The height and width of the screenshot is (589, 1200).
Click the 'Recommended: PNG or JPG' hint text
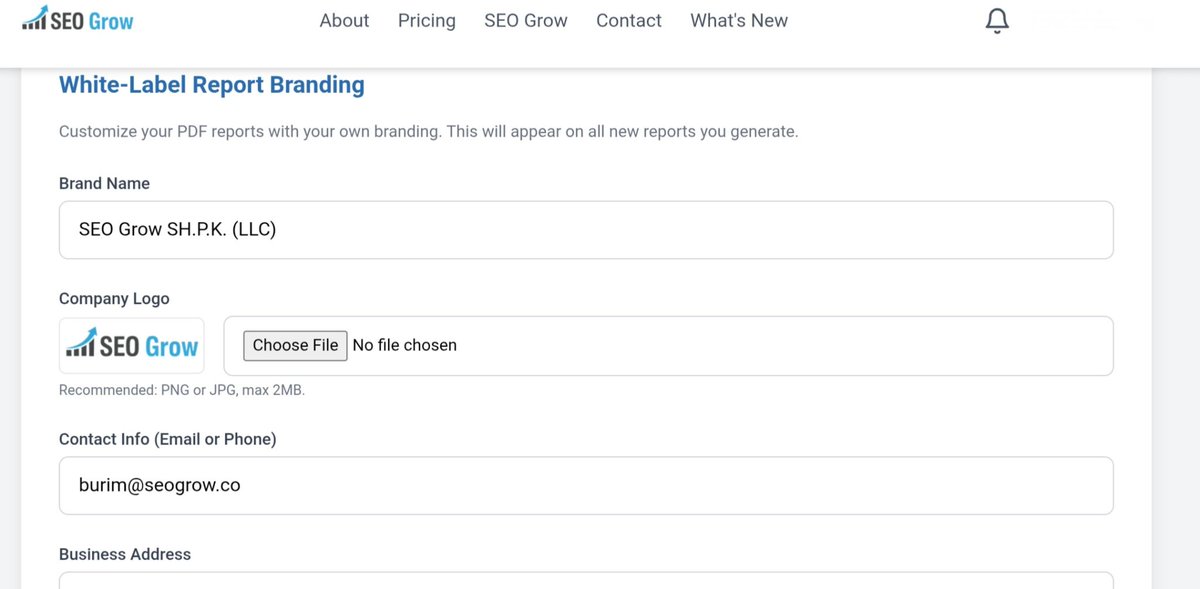(x=182, y=390)
